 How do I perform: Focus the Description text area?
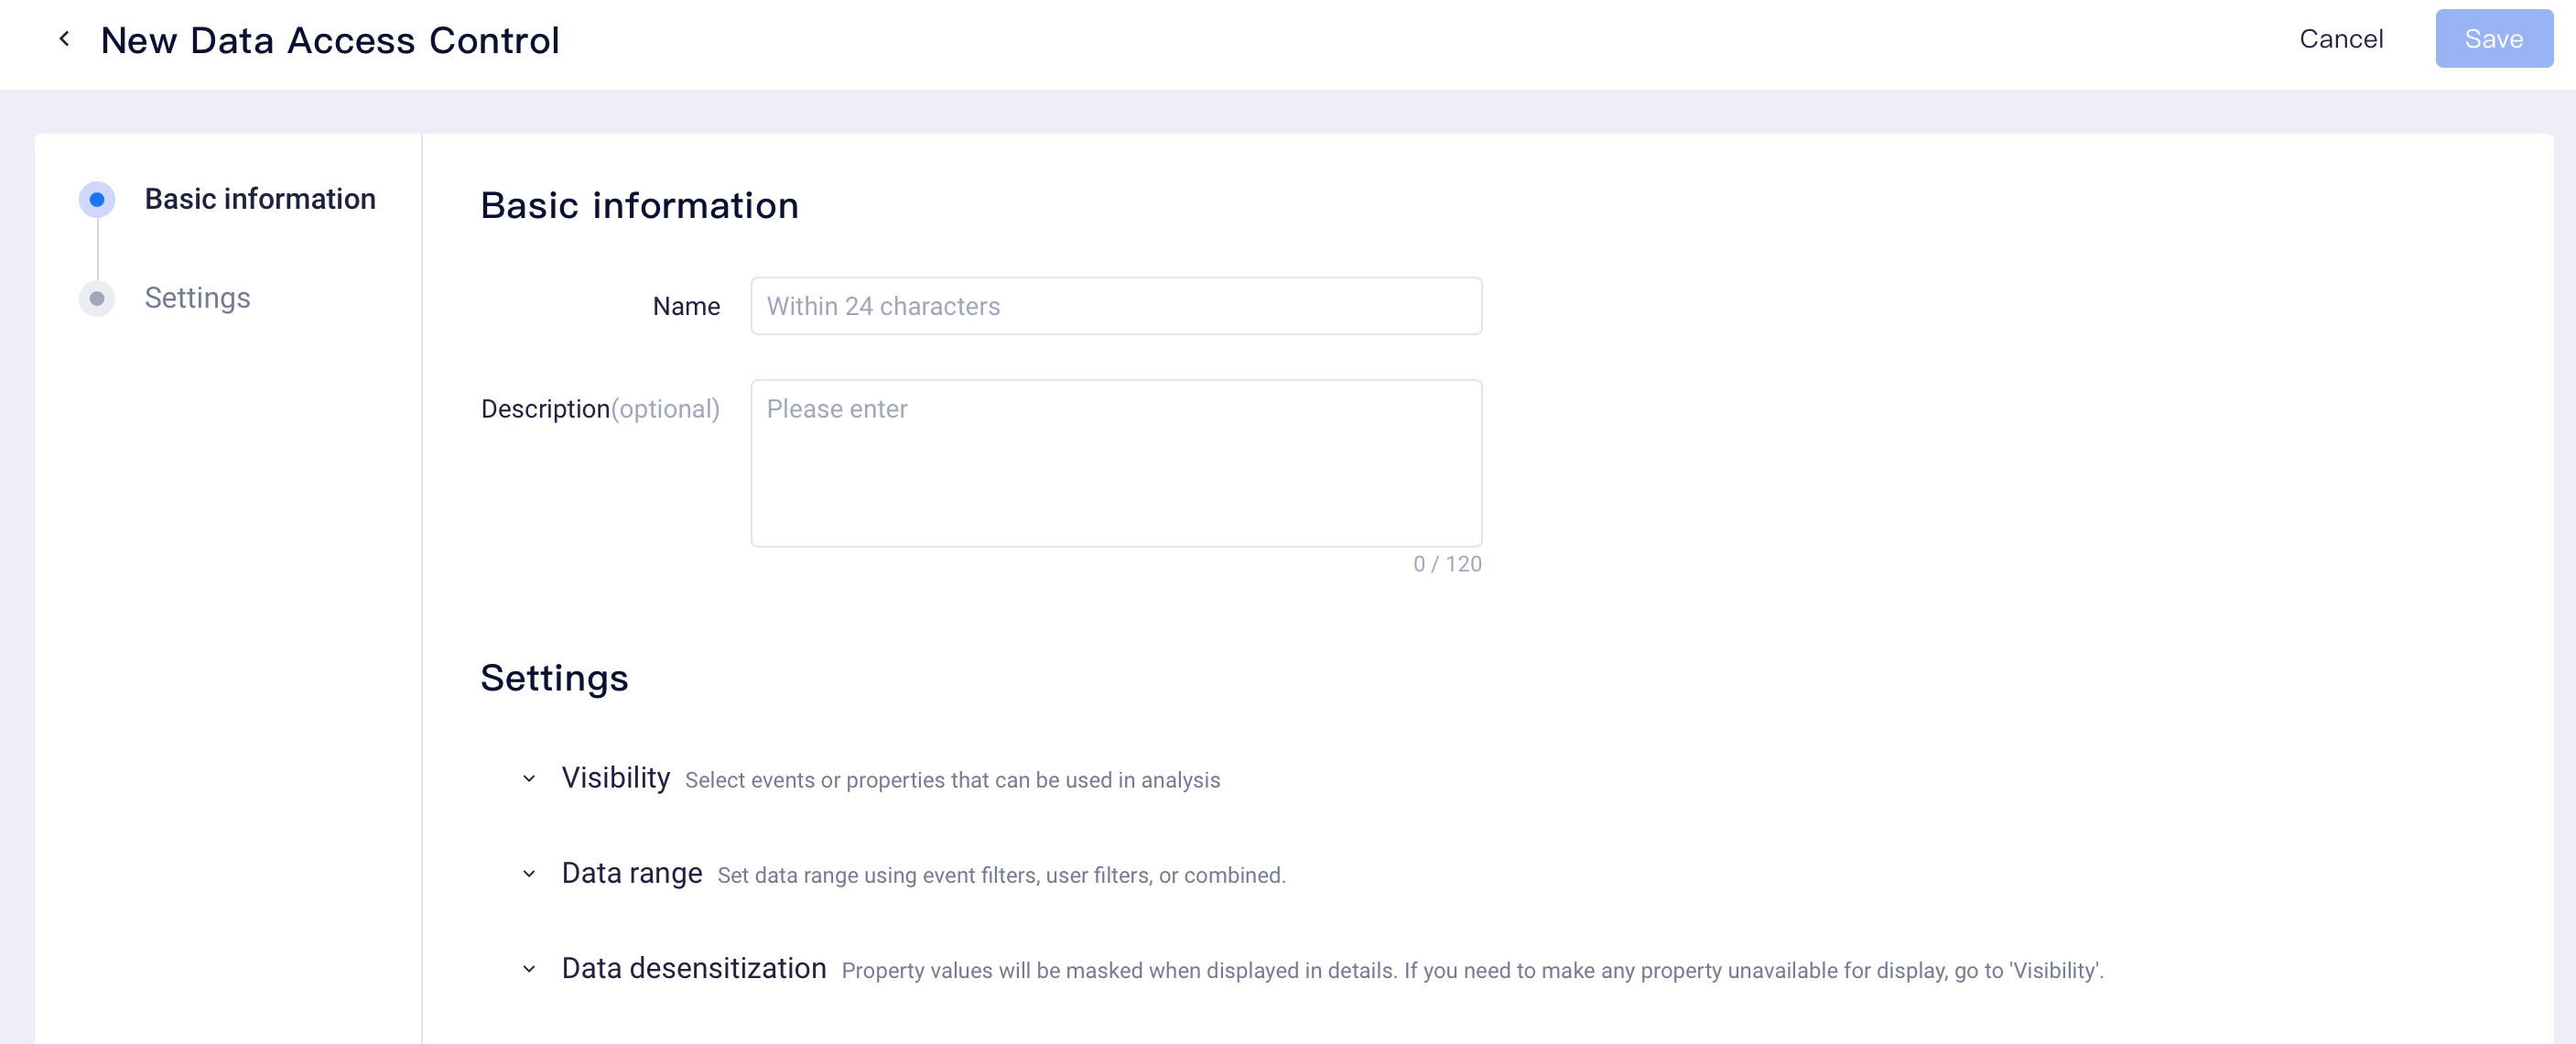coord(1116,463)
